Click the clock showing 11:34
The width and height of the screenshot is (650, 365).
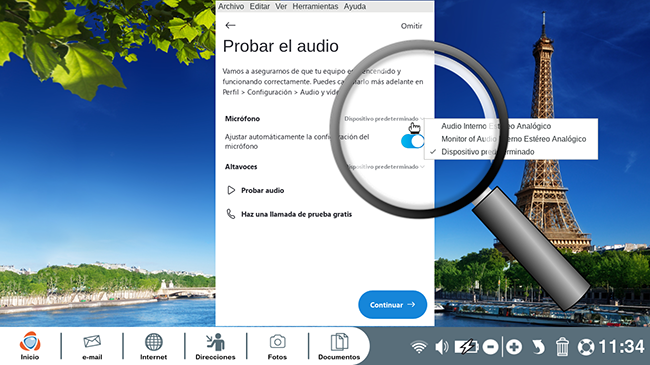pyautogui.click(x=621, y=347)
